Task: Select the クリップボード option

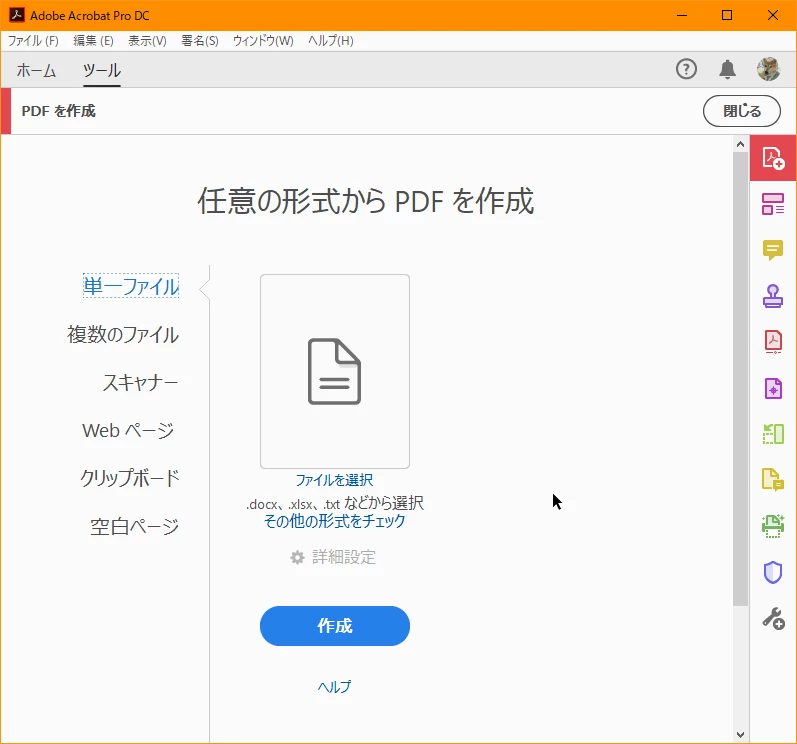Action: click(130, 478)
